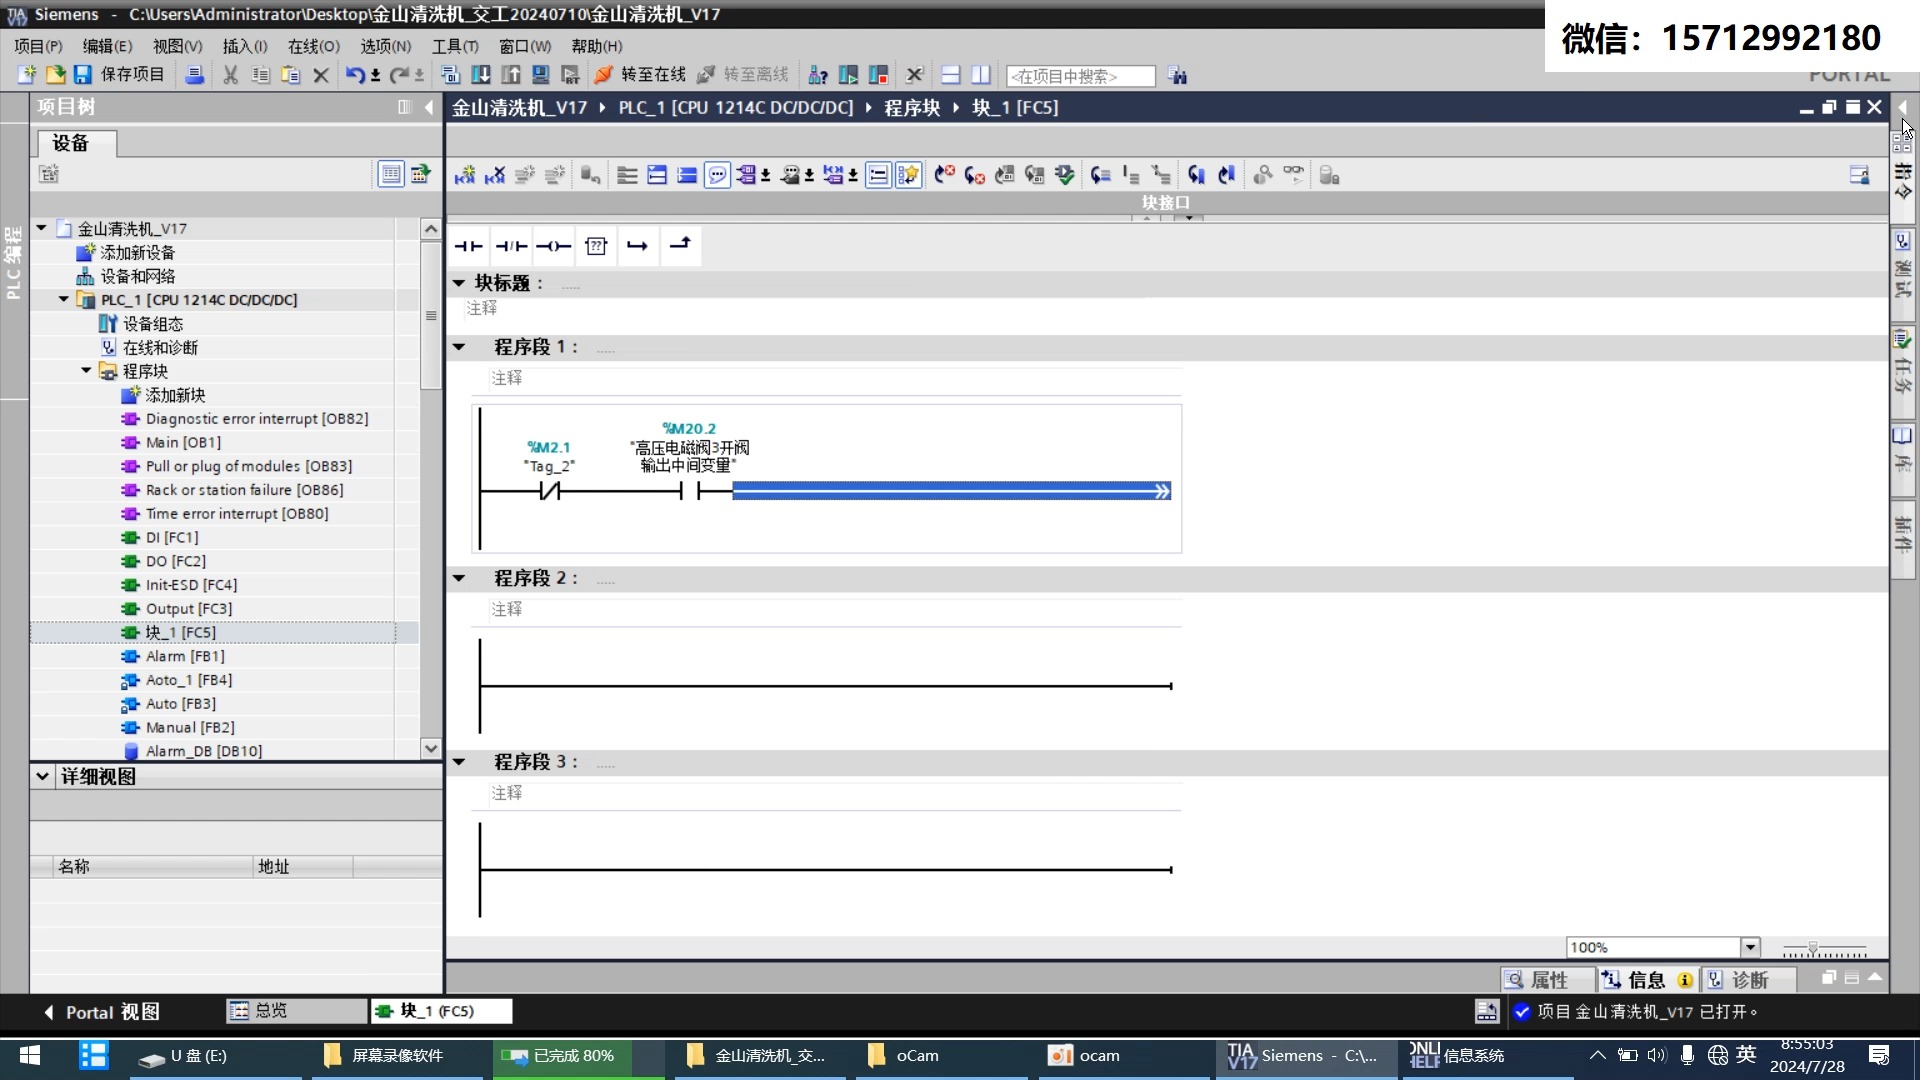Insert an empty box instruction
The height and width of the screenshot is (1080, 1920).
tap(596, 246)
